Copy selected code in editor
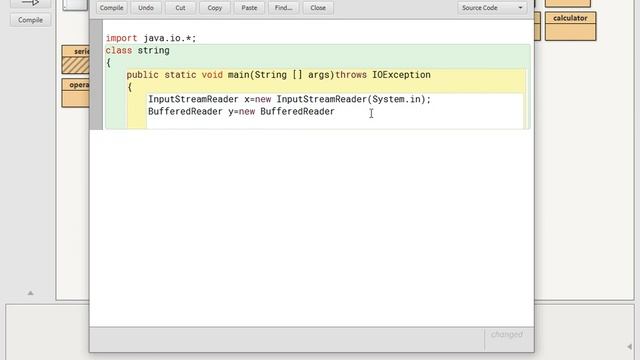Image resolution: width=640 pixels, height=360 pixels. 215,8
